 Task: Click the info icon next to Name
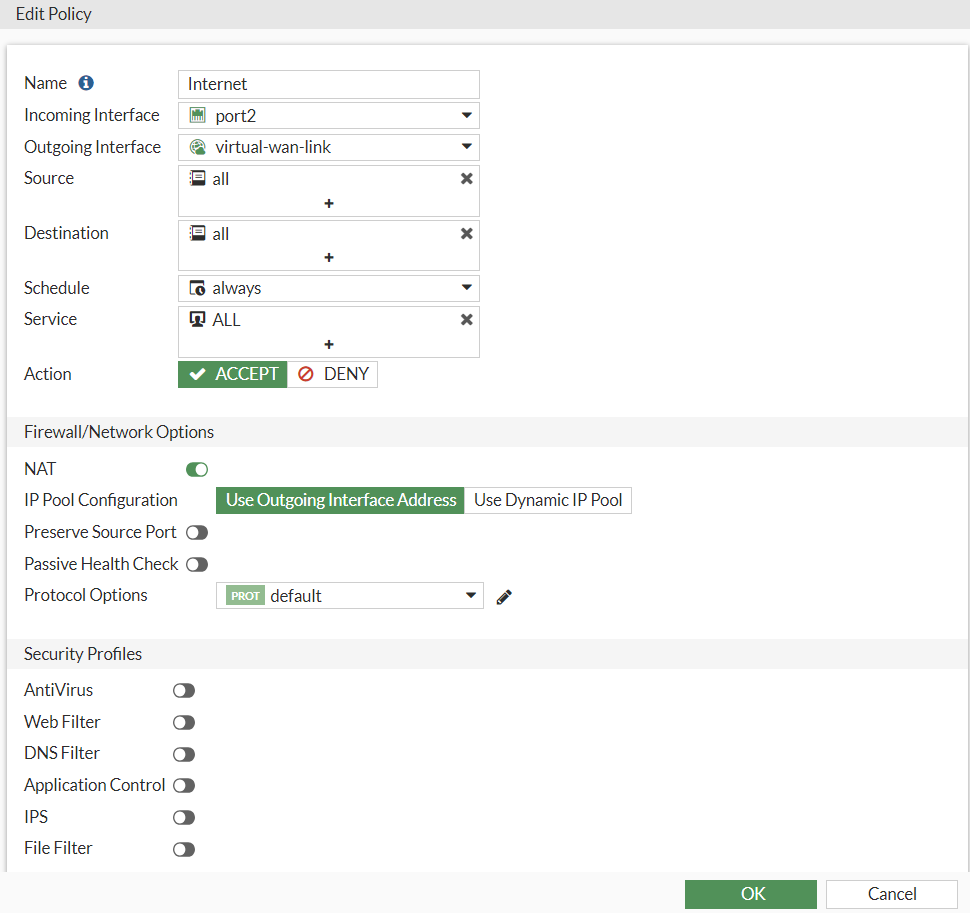click(x=86, y=83)
